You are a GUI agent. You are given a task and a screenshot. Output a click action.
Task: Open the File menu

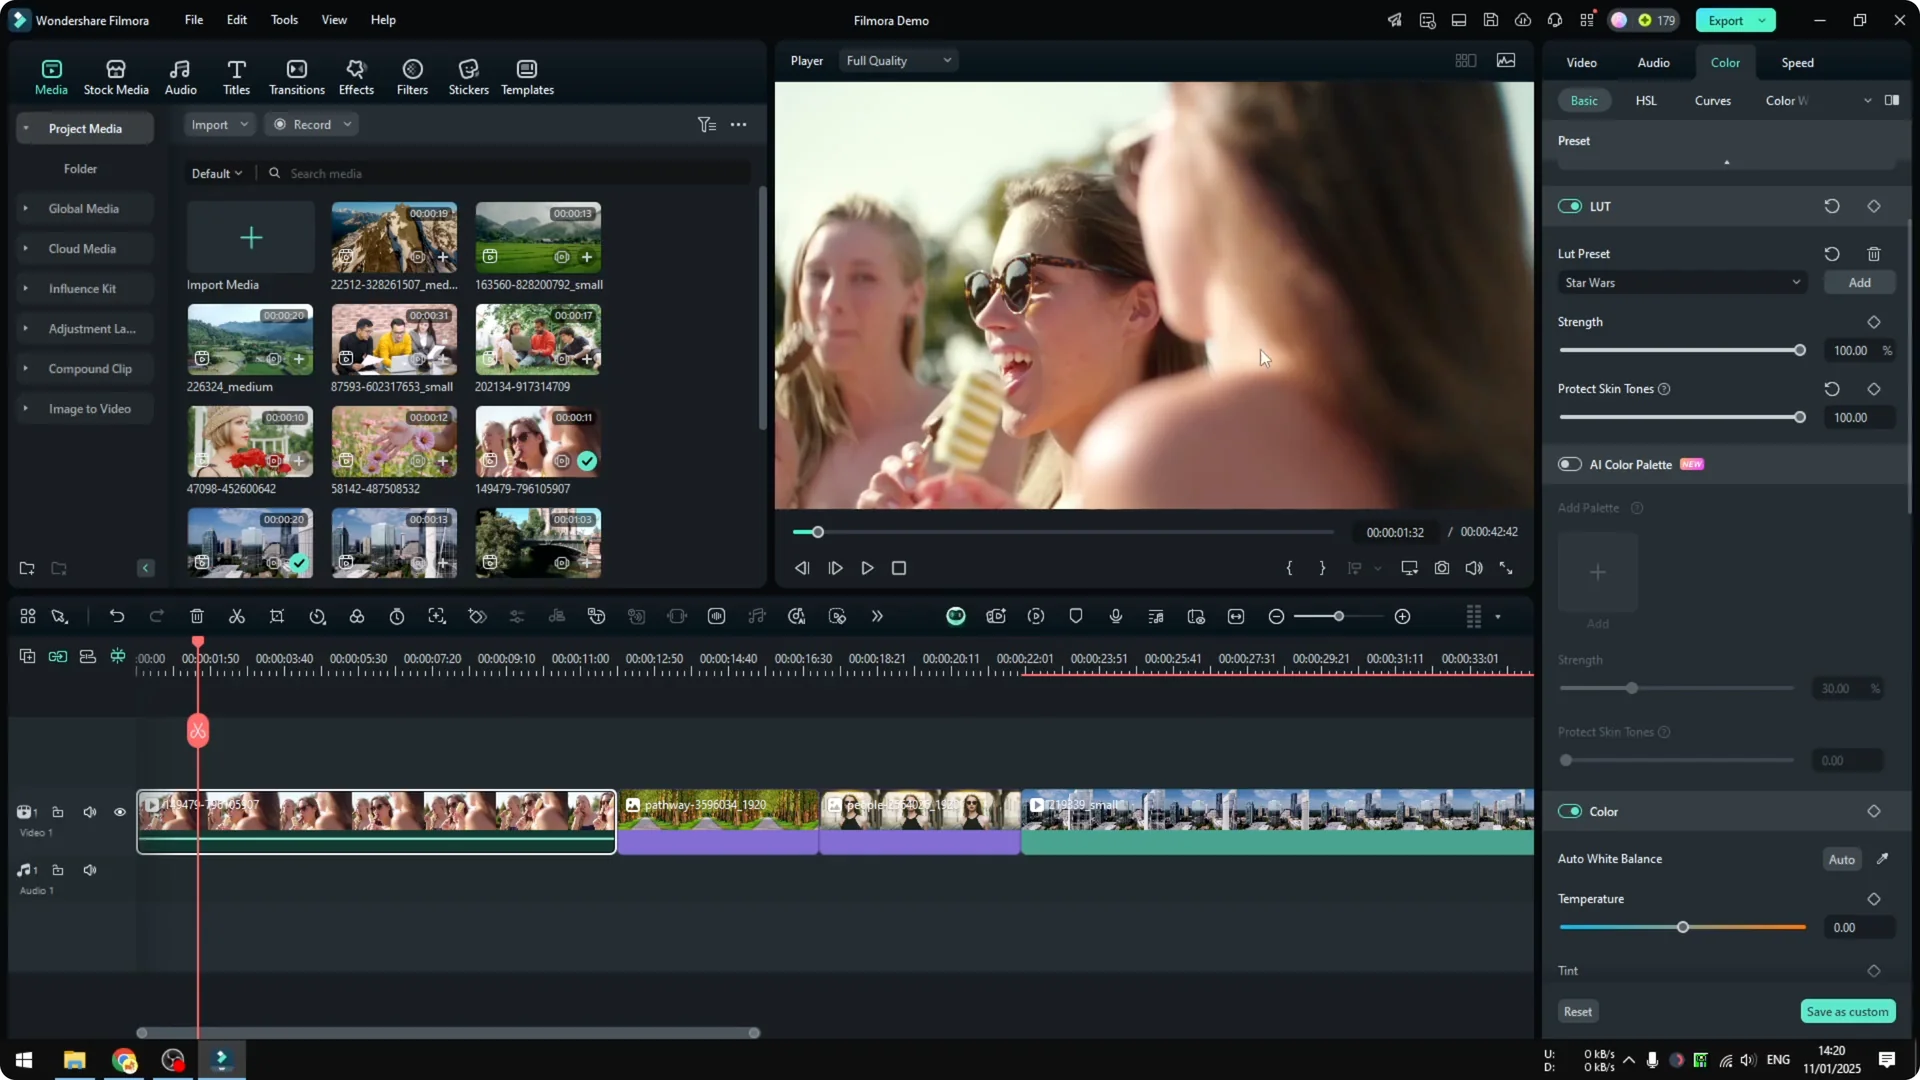[194, 20]
